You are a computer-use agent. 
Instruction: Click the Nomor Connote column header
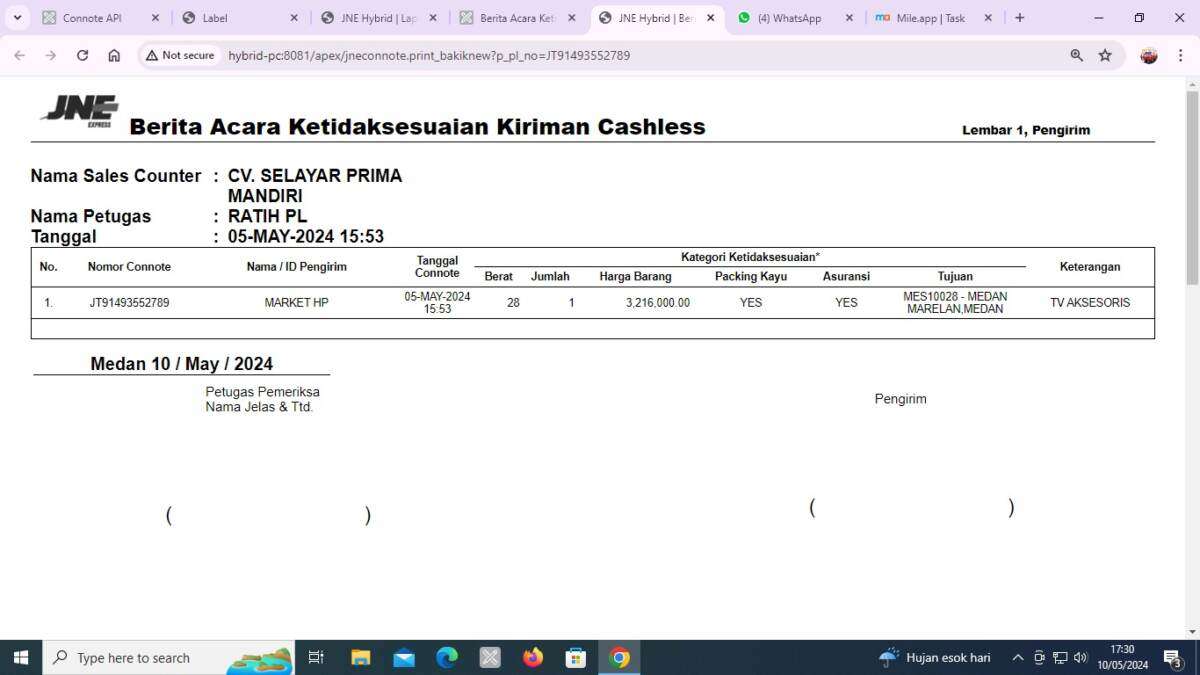pyautogui.click(x=129, y=267)
